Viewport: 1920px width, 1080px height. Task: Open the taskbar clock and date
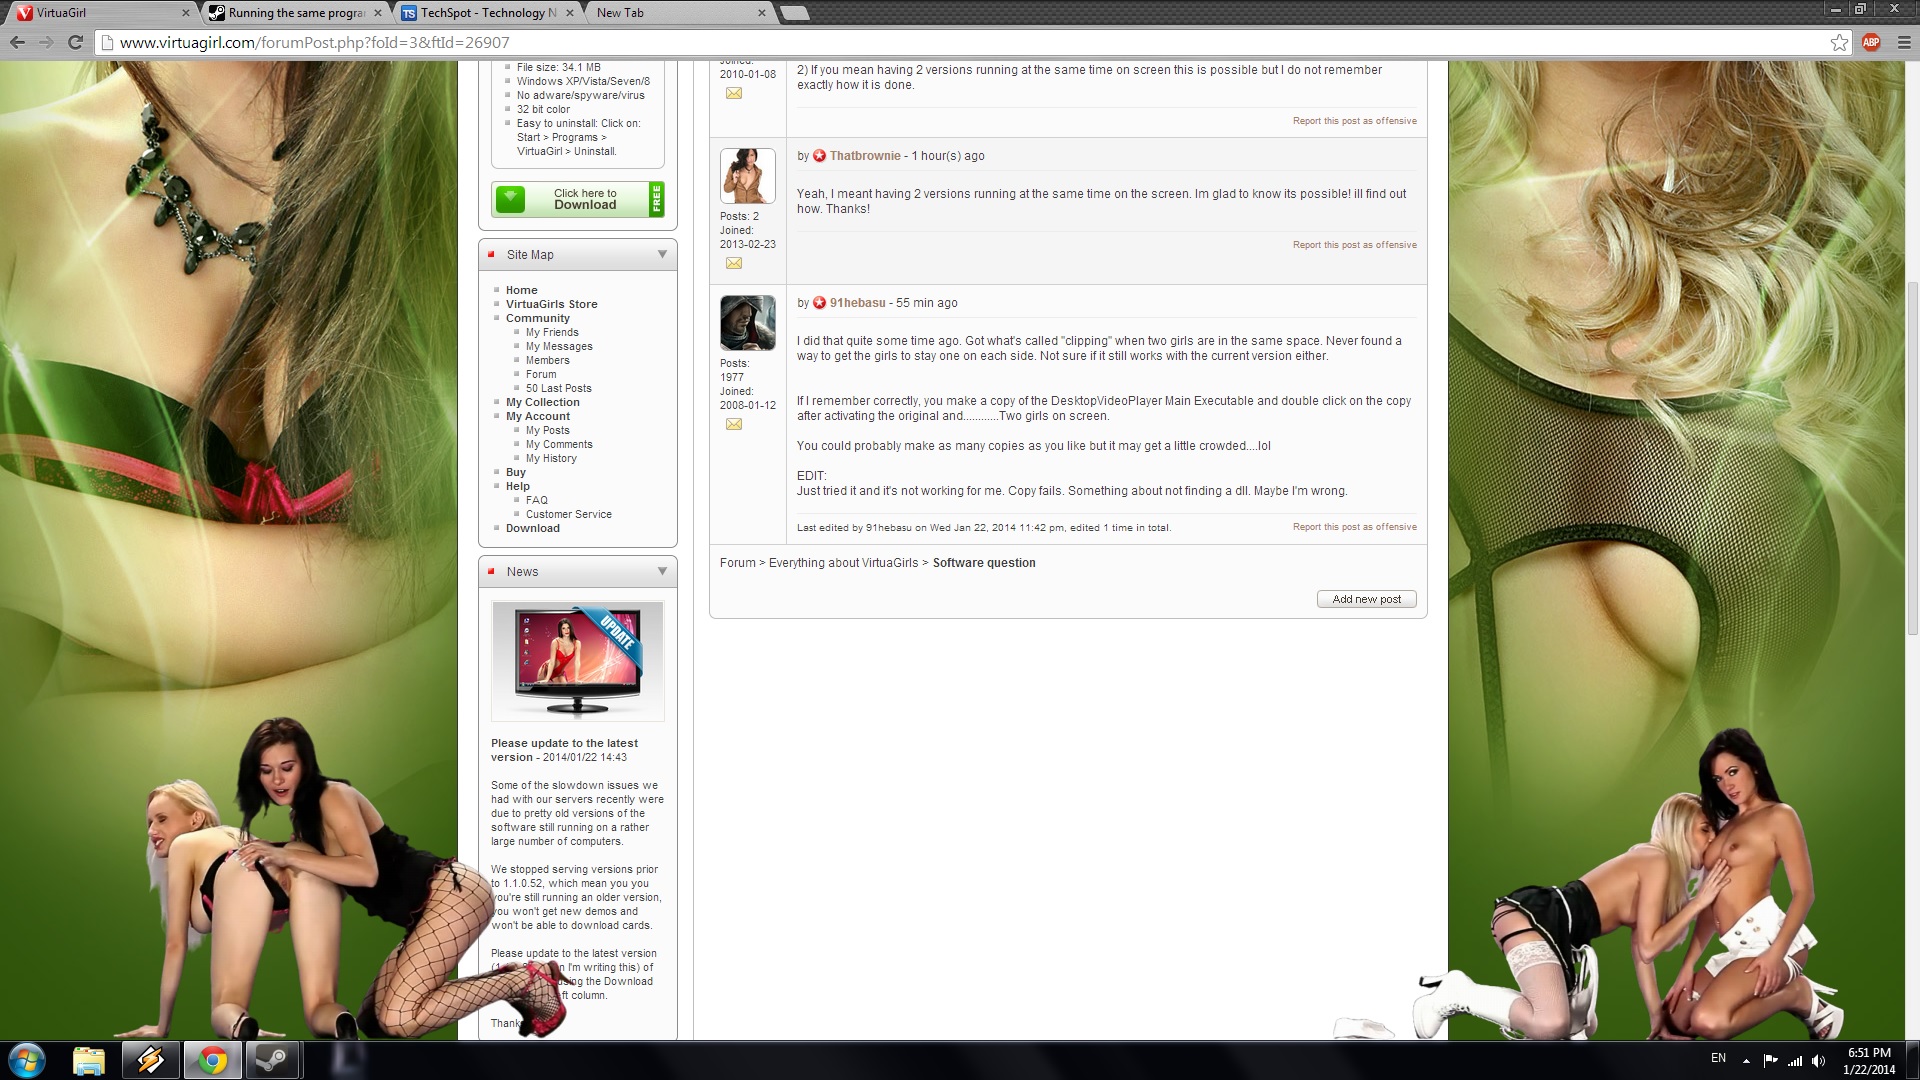(x=1869, y=1061)
